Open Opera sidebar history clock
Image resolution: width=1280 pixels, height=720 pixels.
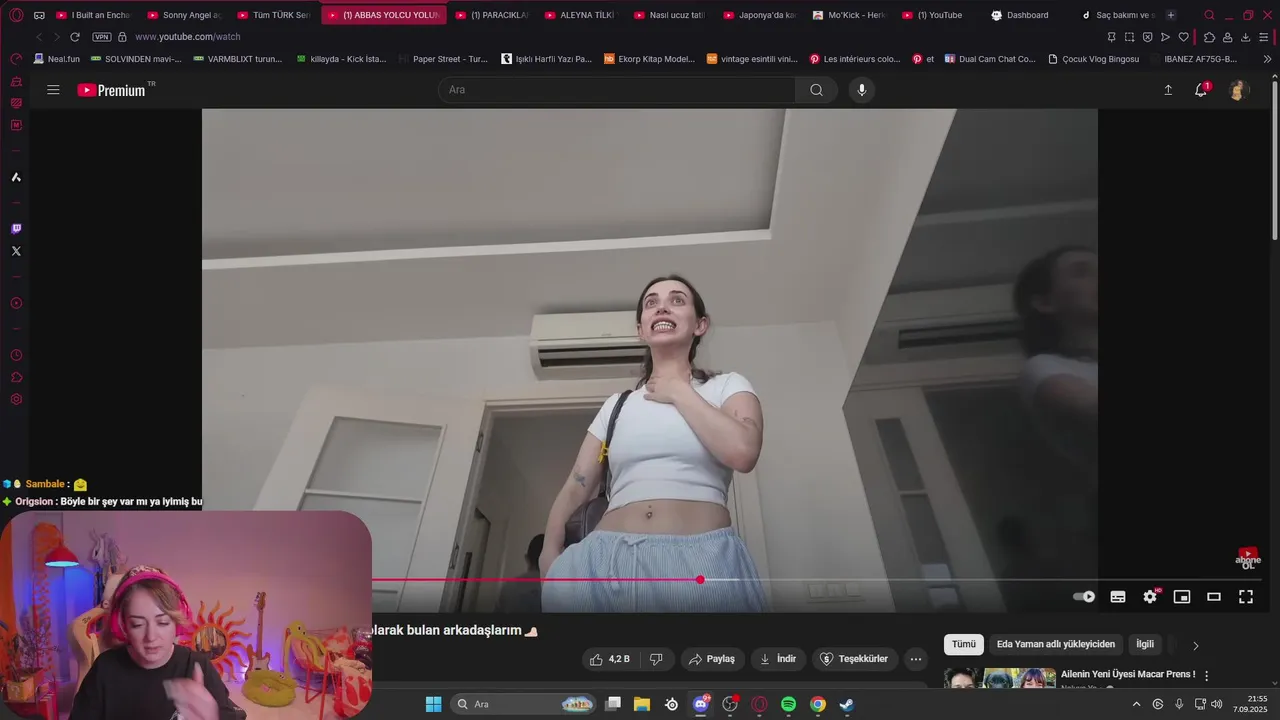click(16, 355)
